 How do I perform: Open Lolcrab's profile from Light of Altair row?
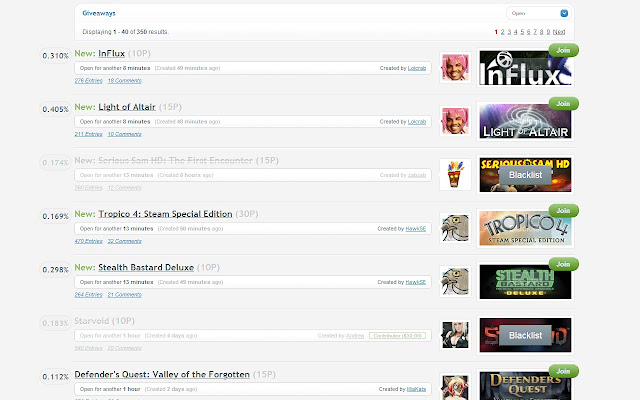click(x=417, y=122)
